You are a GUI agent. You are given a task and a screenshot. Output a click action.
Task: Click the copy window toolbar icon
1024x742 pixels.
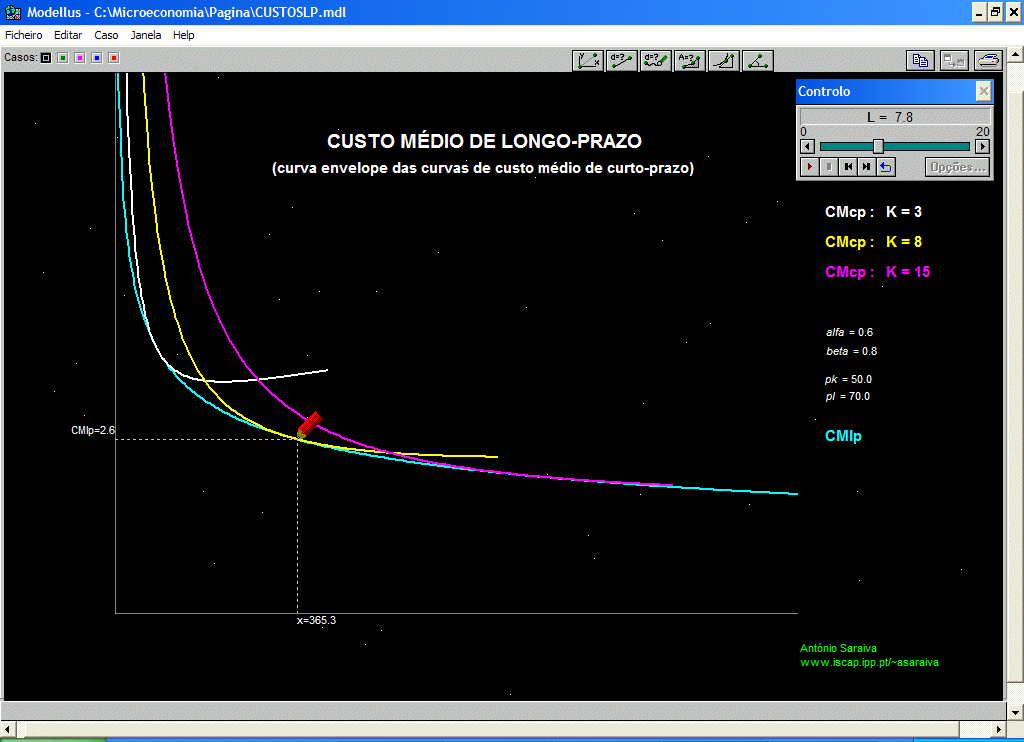[920, 61]
